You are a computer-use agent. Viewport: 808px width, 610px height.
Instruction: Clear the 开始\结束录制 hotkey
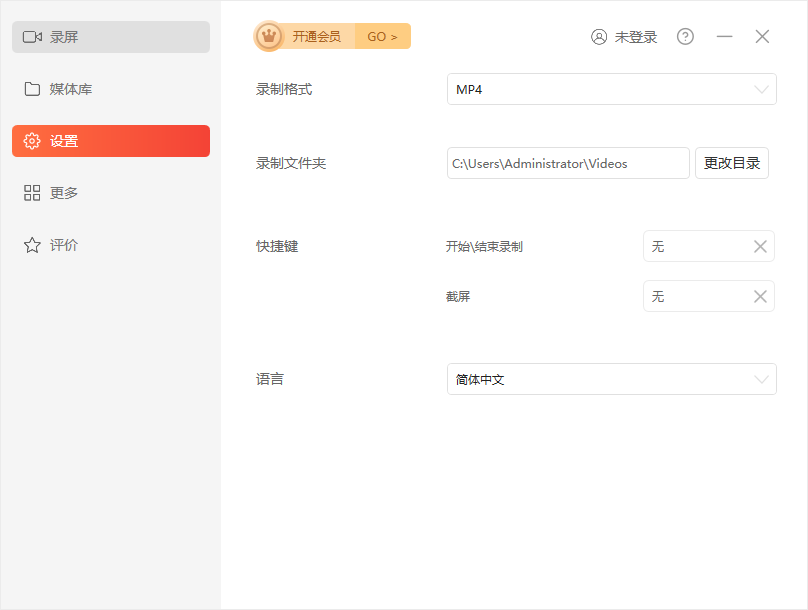(x=760, y=246)
